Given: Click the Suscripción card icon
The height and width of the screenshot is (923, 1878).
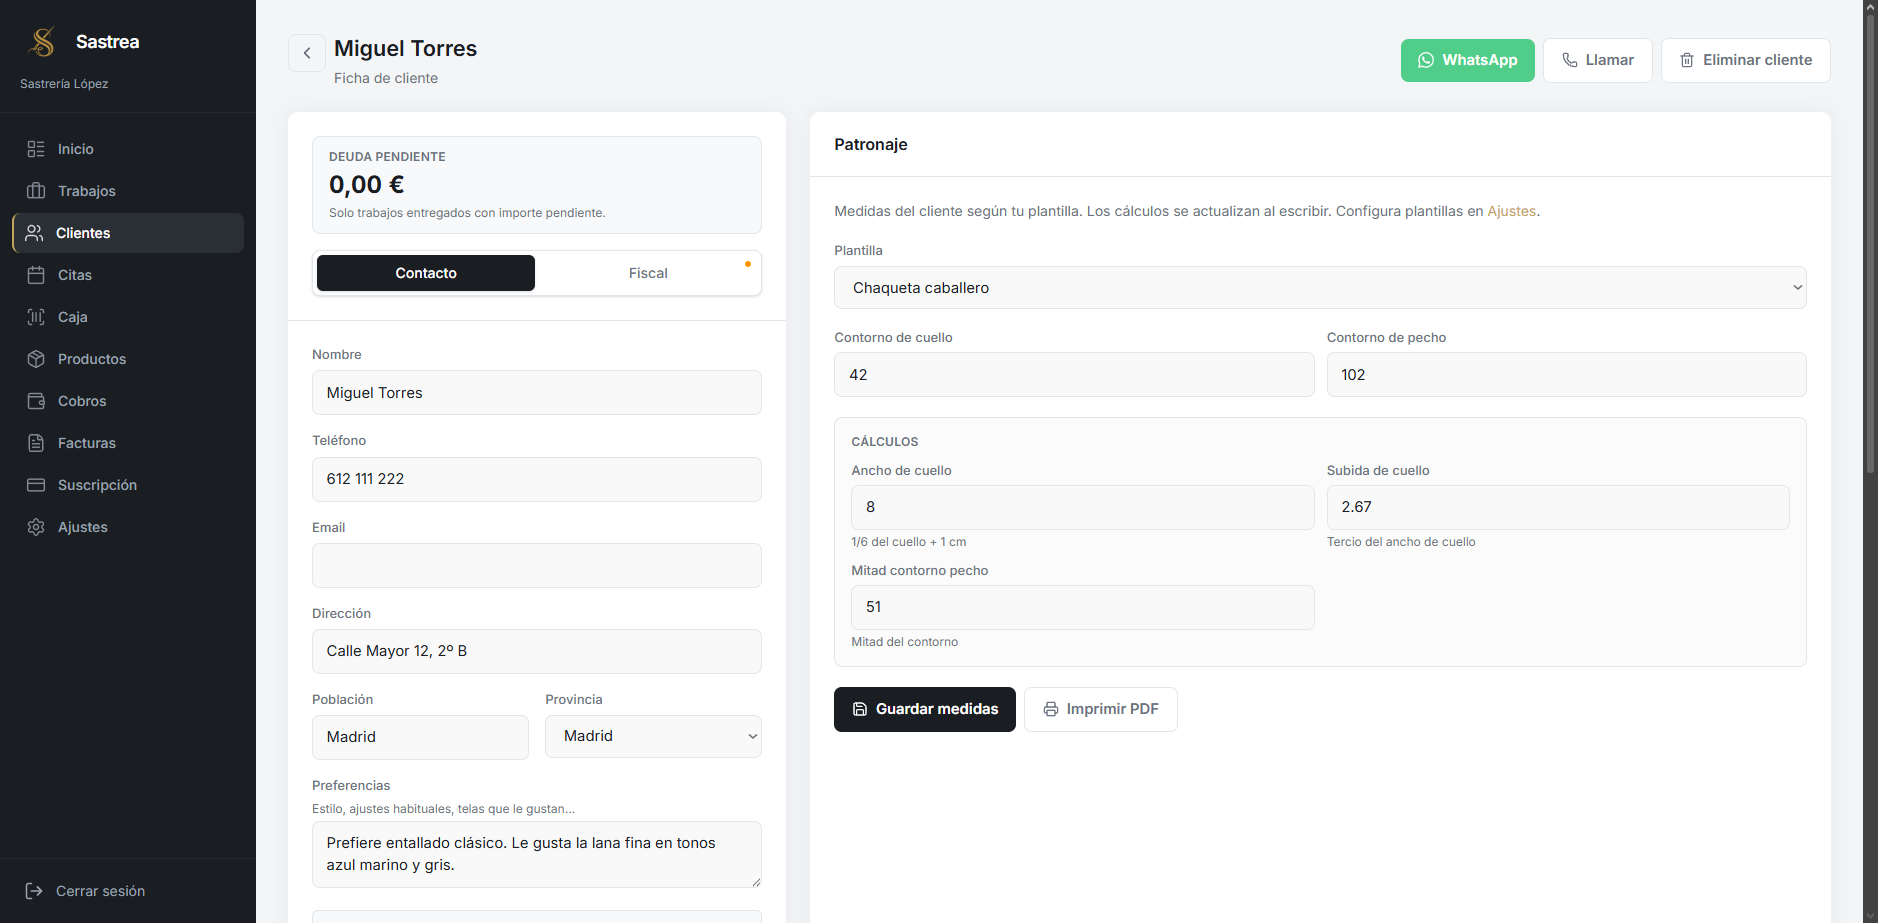Looking at the screenshot, I should click(36, 485).
